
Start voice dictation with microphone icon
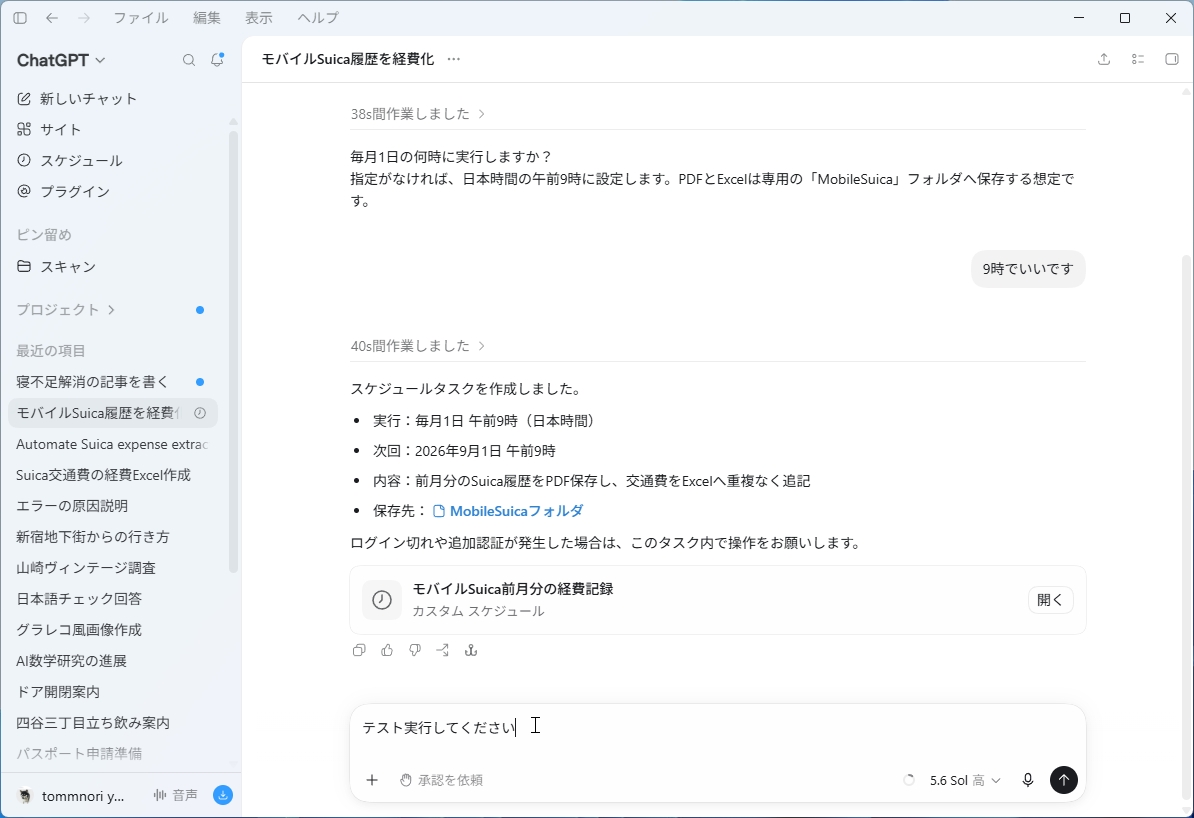pos(1028,780)
